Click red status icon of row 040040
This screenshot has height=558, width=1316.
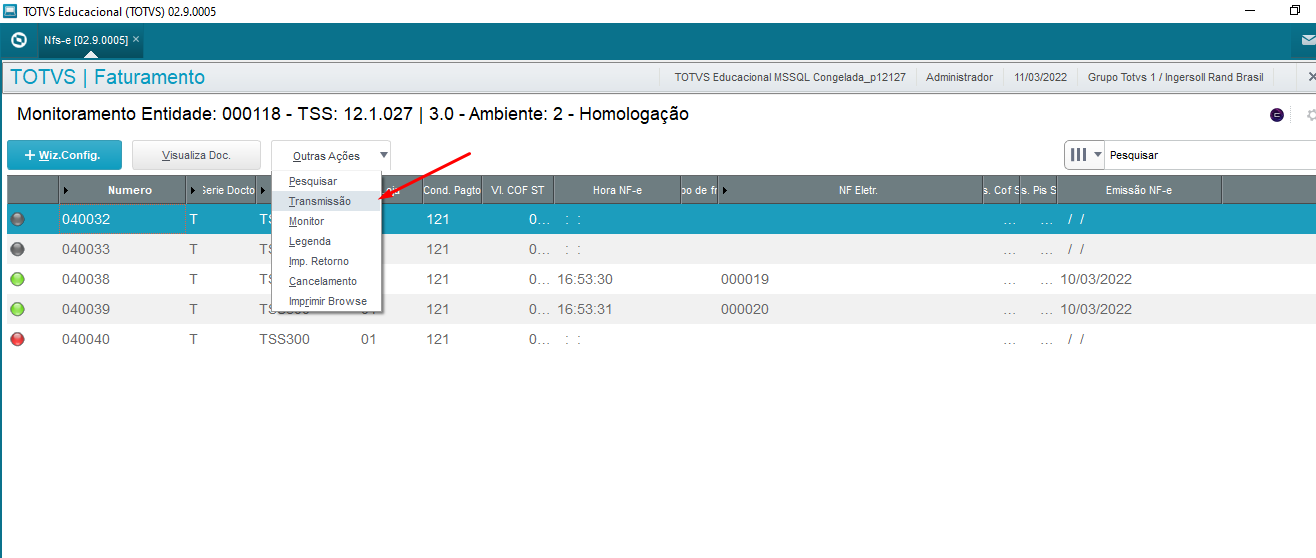17,339
